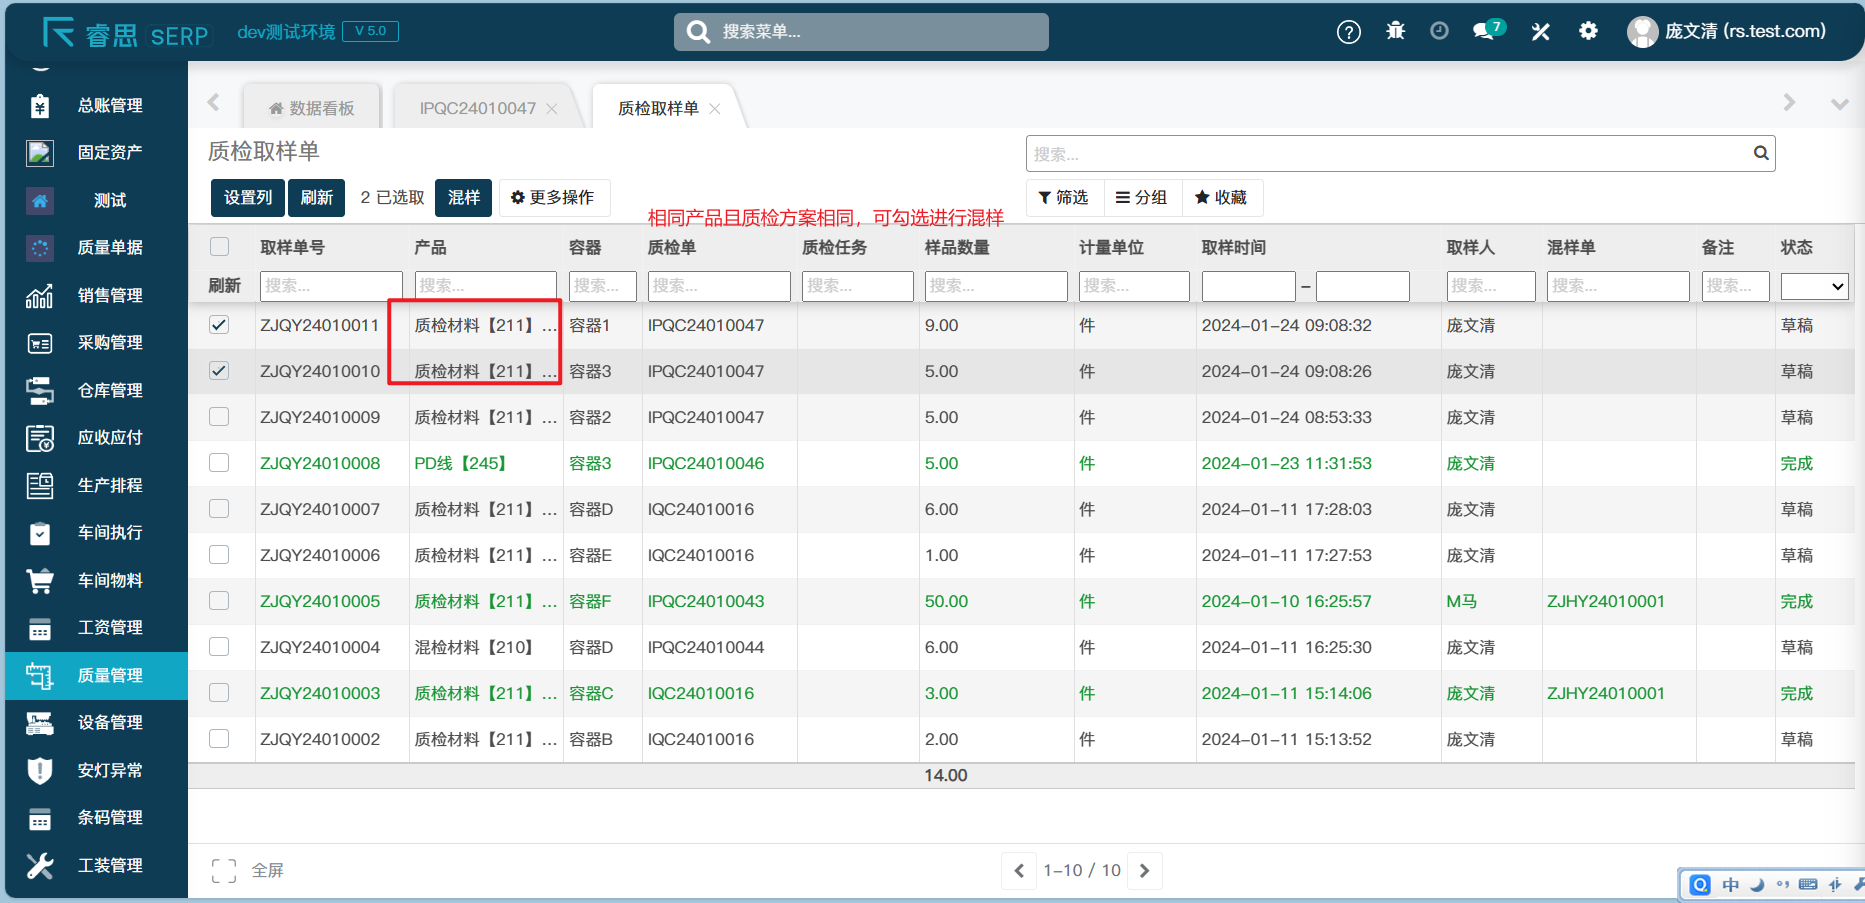Click the 设置列 button

[x=247, y=198]
